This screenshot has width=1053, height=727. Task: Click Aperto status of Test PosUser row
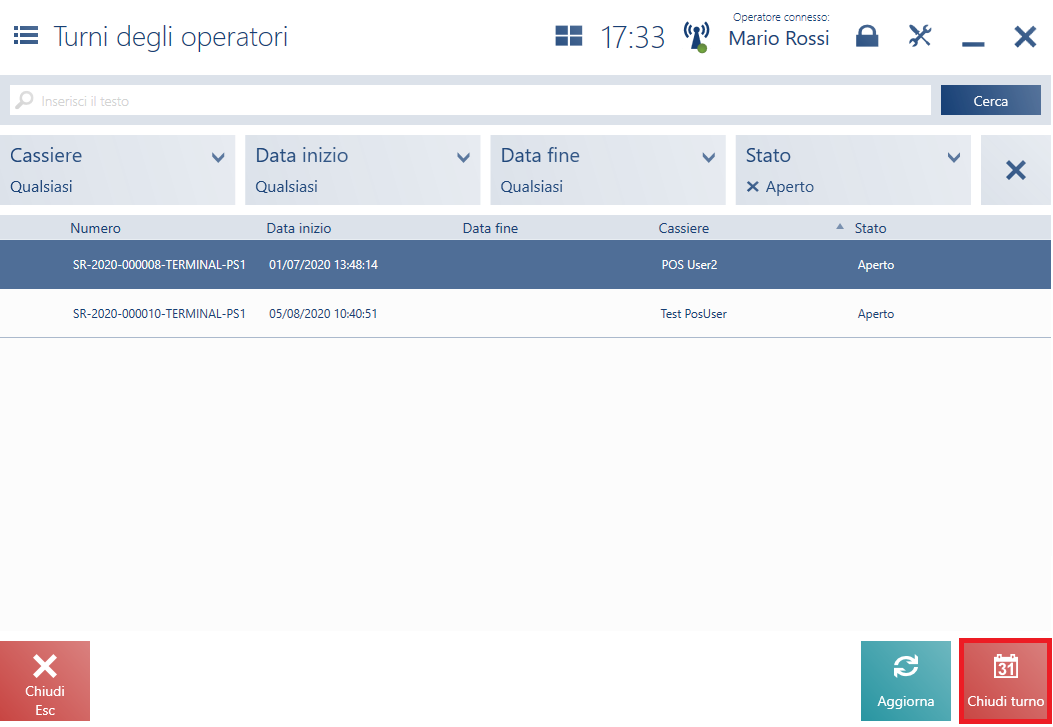[x=876, y=313]
